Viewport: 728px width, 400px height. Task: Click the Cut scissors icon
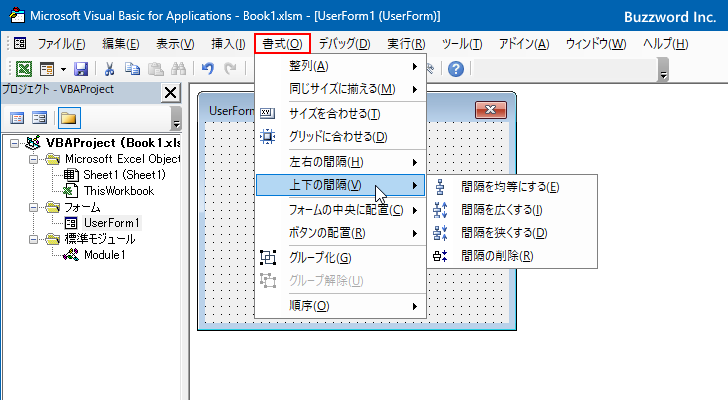110,69
